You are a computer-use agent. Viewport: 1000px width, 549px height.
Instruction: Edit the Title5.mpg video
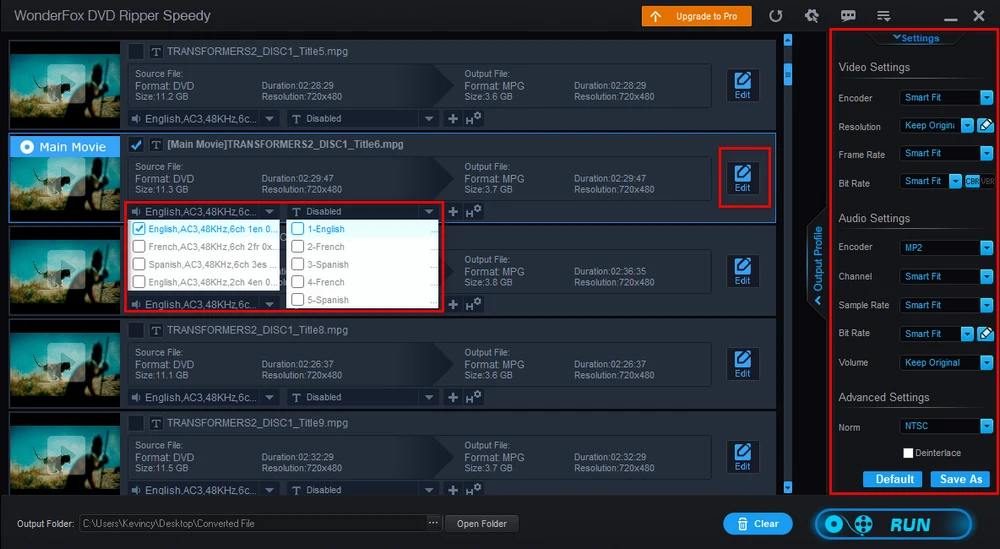click(742, 85)
